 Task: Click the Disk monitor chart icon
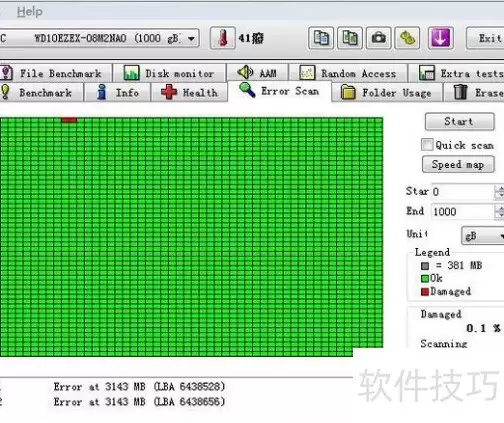131,73
